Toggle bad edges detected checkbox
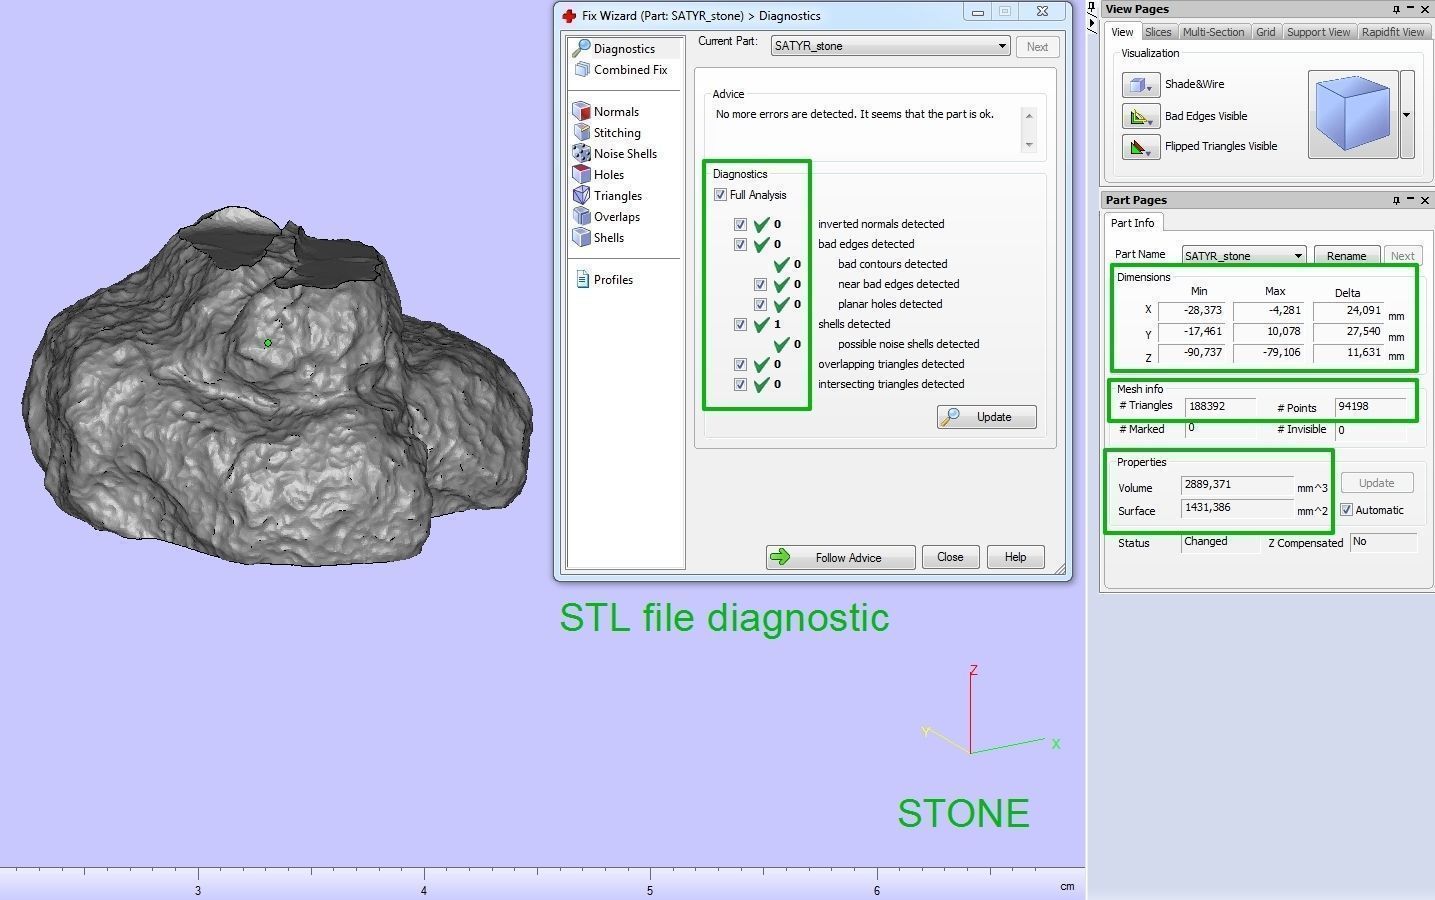Image resolution: width=1435 pixels, height=900 pixels. tap(740, 244)
